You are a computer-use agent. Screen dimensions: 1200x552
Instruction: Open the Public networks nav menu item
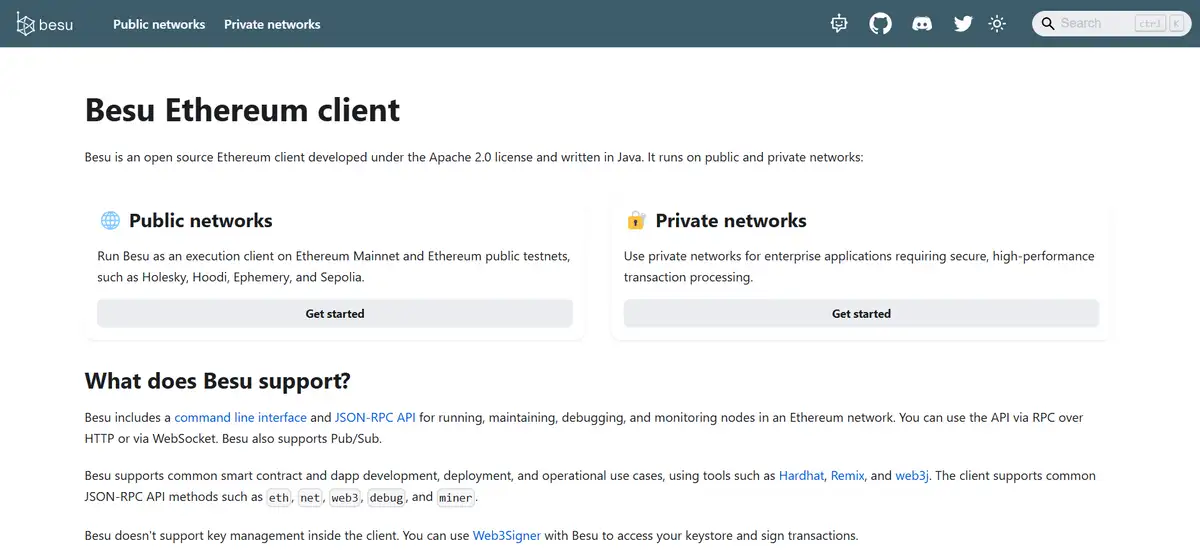pyautogui.click(x=159, y=24)
